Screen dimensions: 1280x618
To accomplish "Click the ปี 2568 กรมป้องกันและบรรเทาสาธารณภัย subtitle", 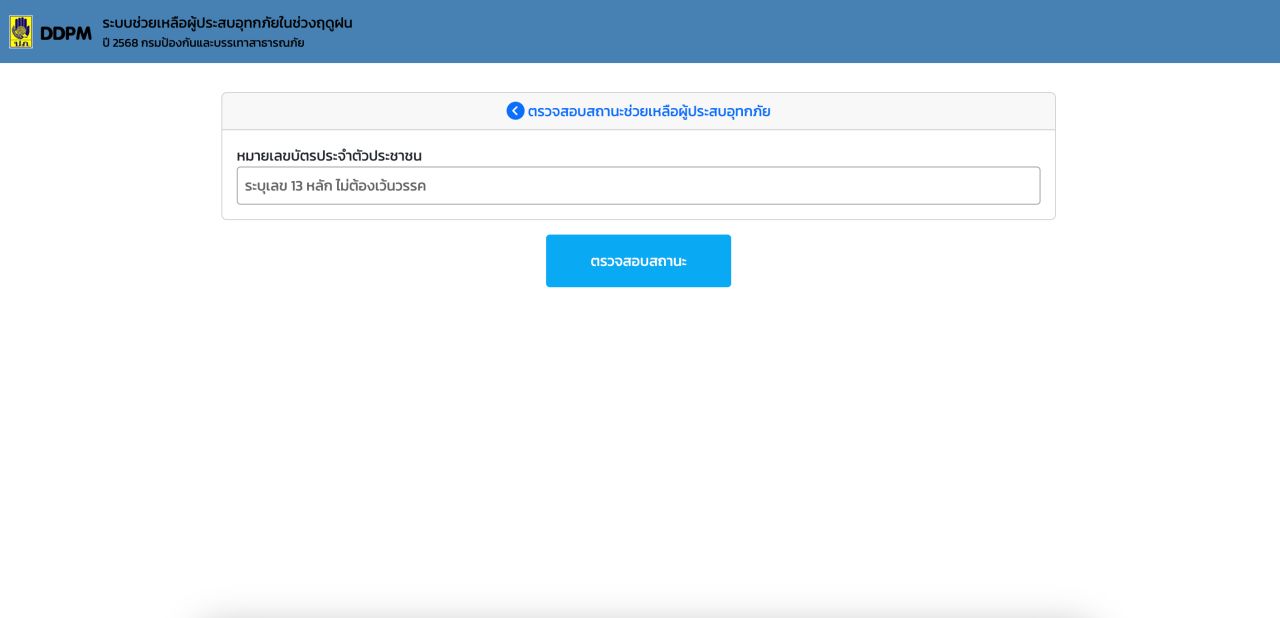I will 203,43.
